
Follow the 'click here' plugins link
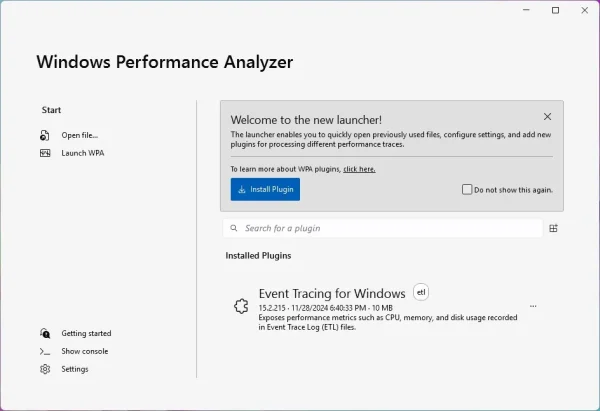point(359,169)
